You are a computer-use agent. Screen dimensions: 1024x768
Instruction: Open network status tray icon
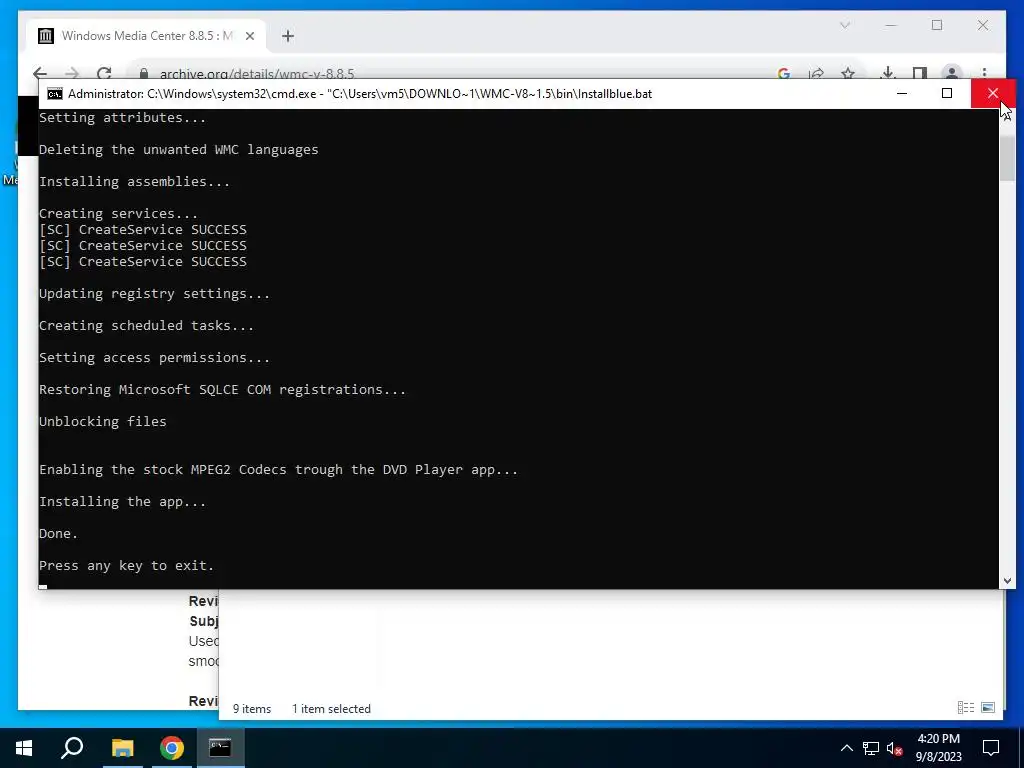click(x=871, y=748)
